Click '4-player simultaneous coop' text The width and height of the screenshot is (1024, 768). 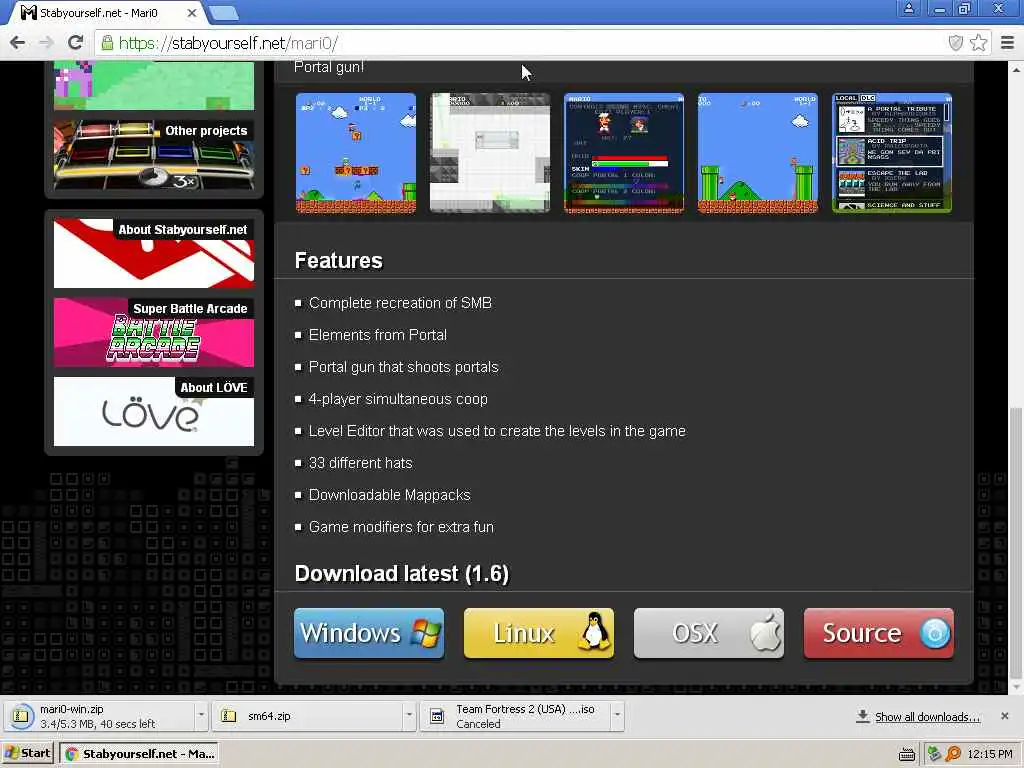pos(398,399)
